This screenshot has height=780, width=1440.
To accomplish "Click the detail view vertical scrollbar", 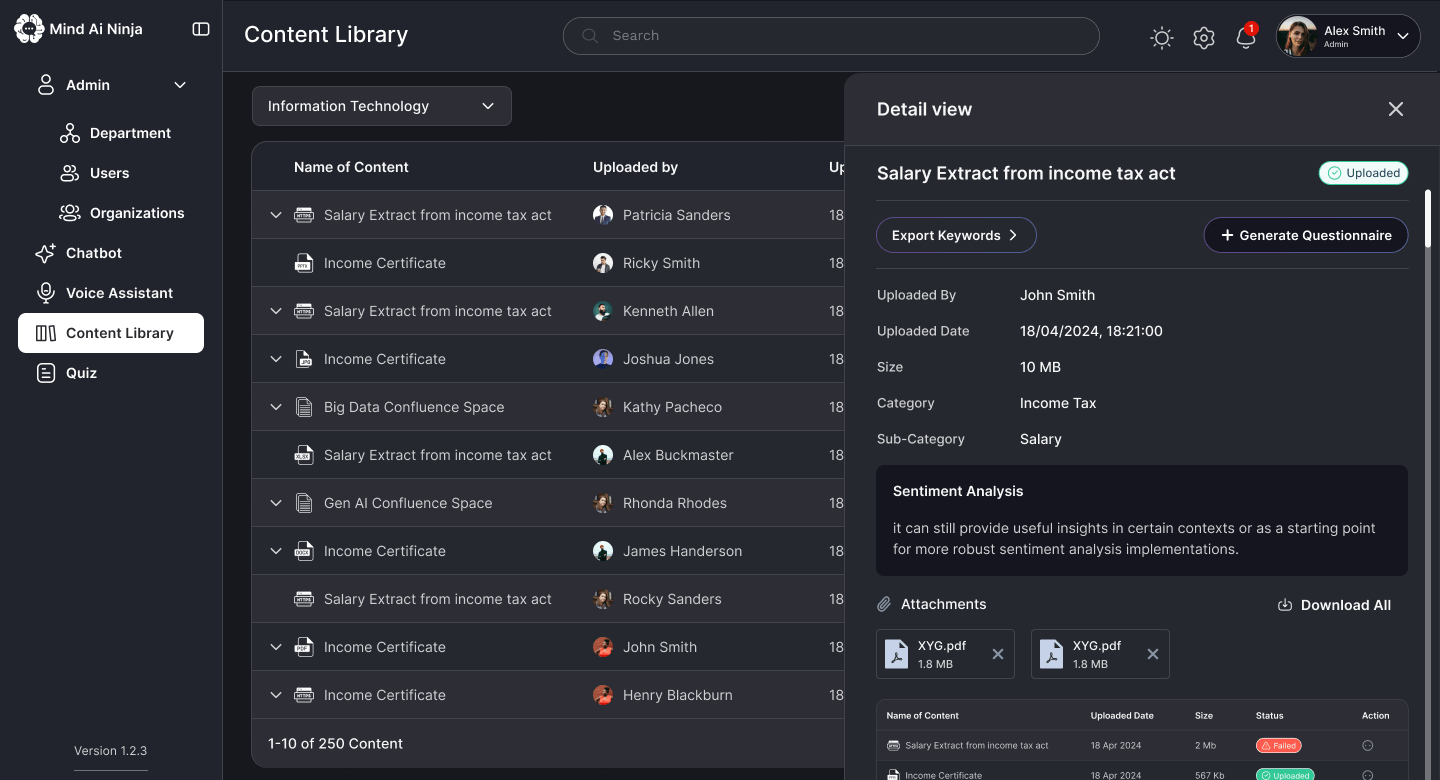I will pyautogui.click(x=1428, y=218).
